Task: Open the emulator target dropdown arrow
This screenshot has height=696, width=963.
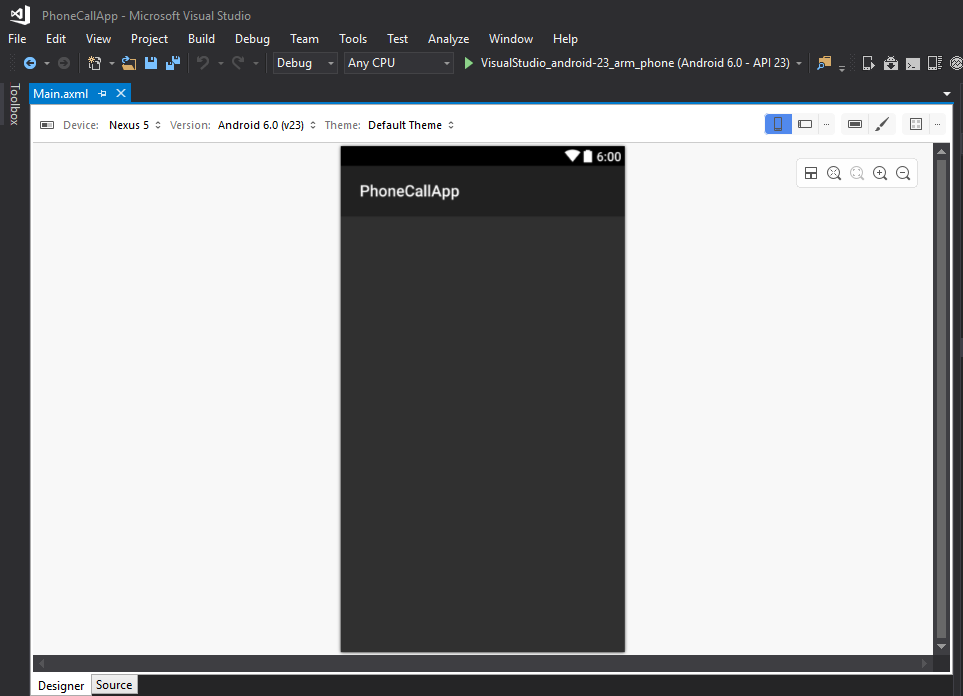Action: point(799,63)
